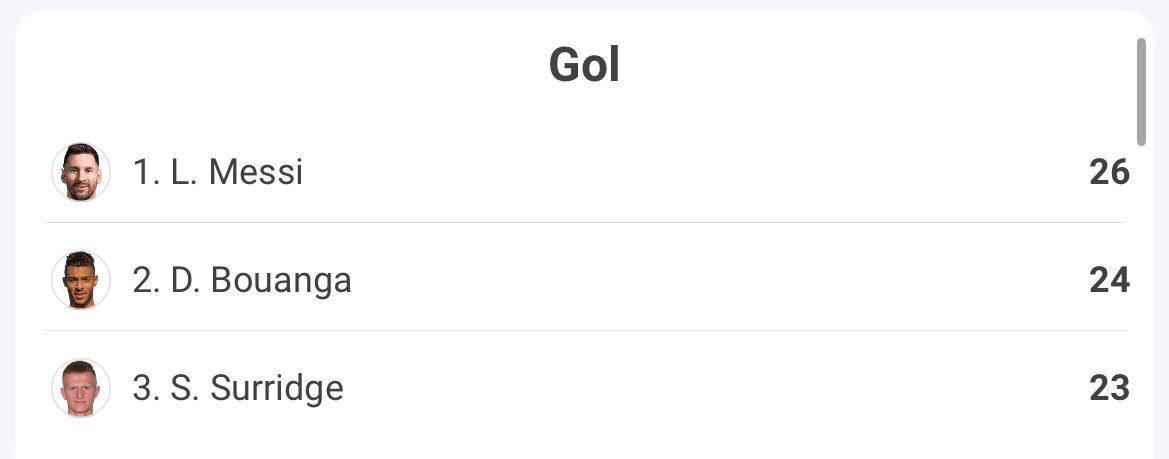Click the divider line below Messi's row
Viewport: 1169px width, 459px height.
coord(585,222)
